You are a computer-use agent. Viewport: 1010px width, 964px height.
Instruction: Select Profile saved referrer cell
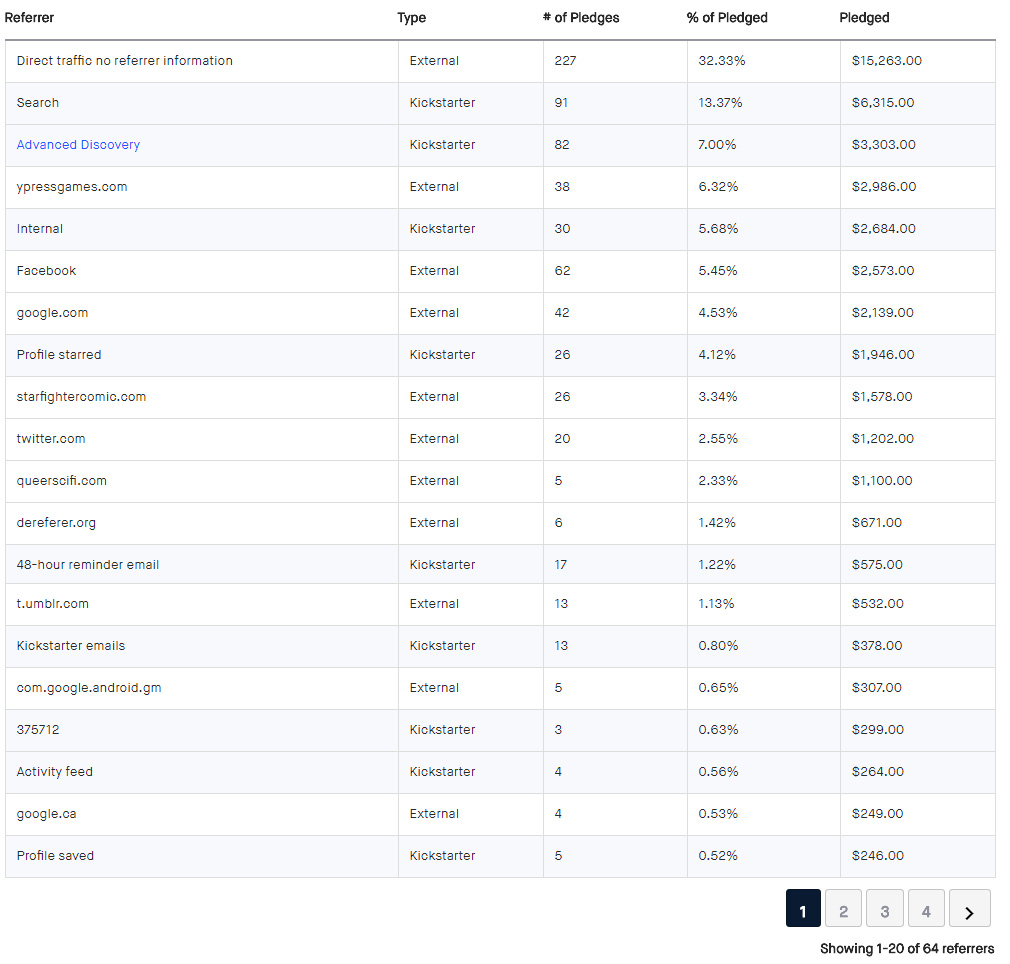coord(202,856)
